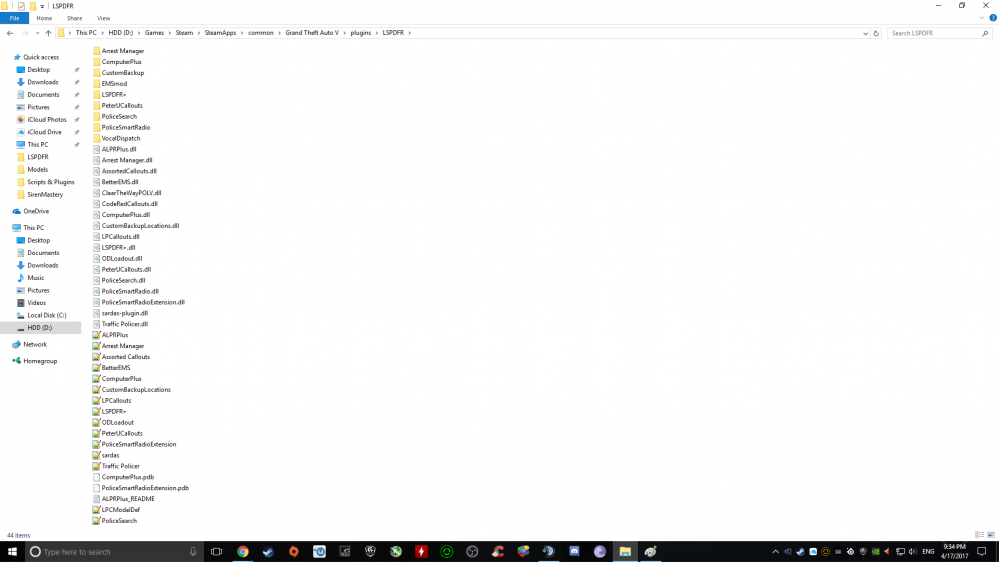Select the ComputerPlus.pdb file

(x=128, y=477)
